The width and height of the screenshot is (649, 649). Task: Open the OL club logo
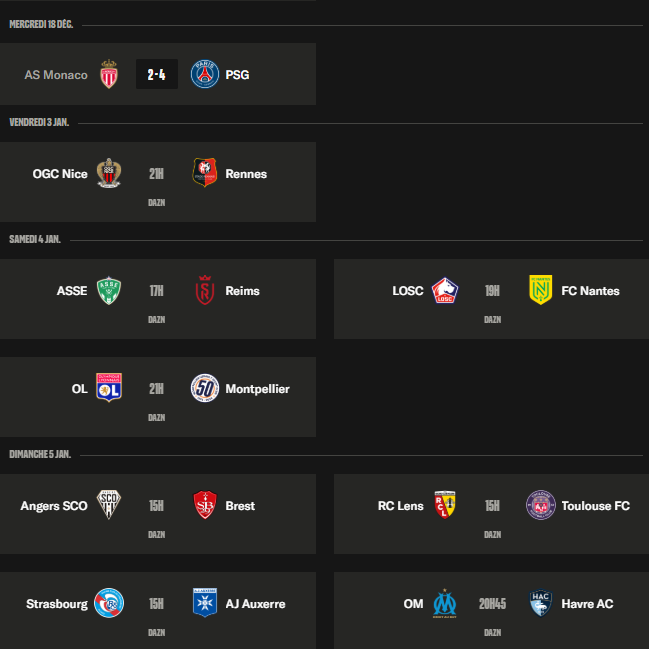tap(109, 388)
